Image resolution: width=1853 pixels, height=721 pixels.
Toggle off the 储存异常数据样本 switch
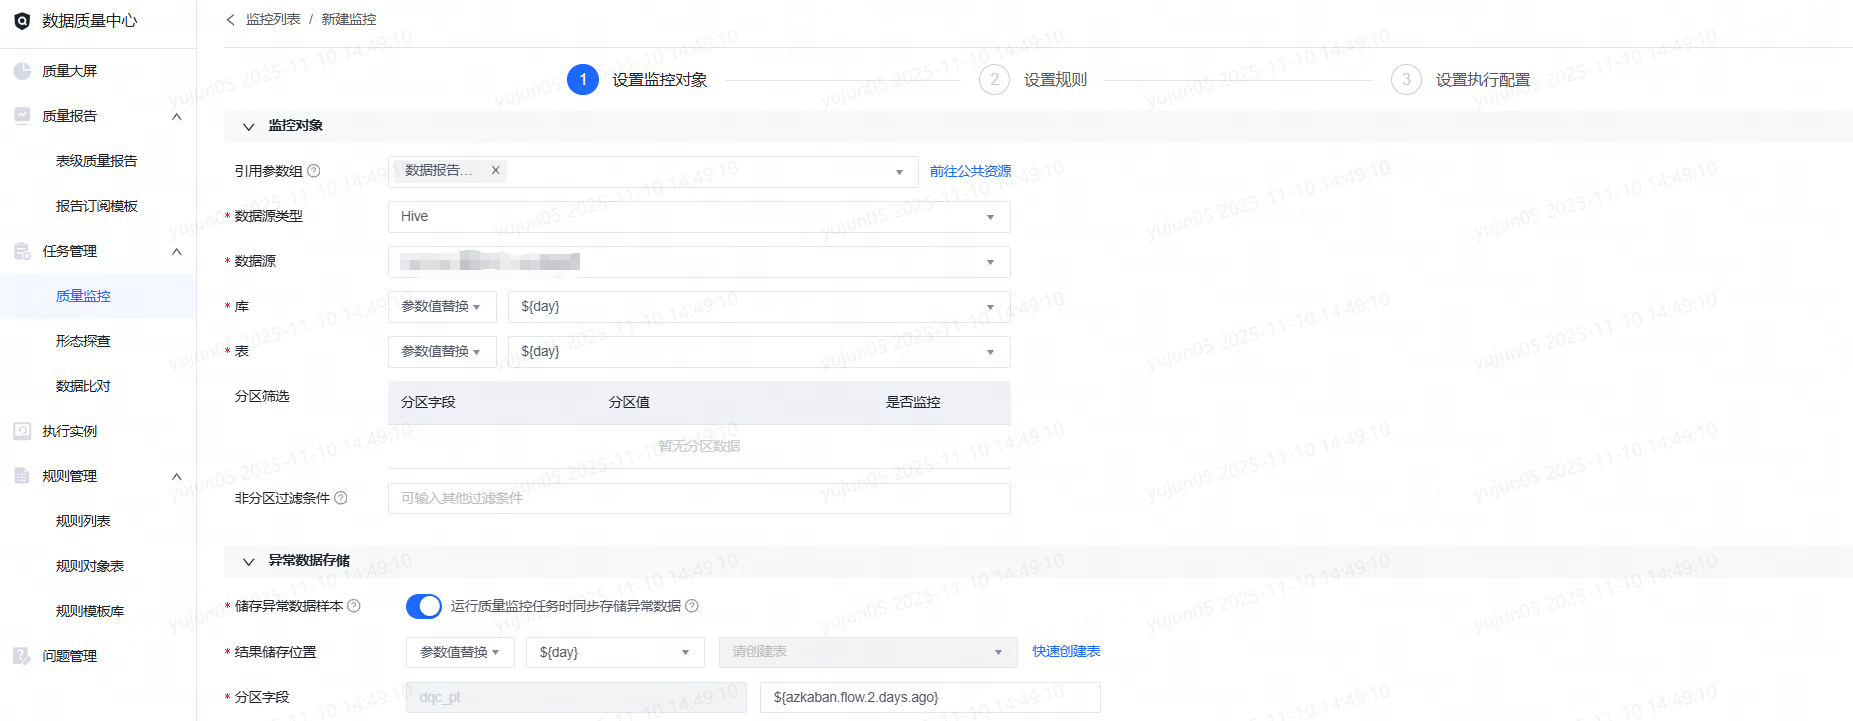[x=424, y=606]
